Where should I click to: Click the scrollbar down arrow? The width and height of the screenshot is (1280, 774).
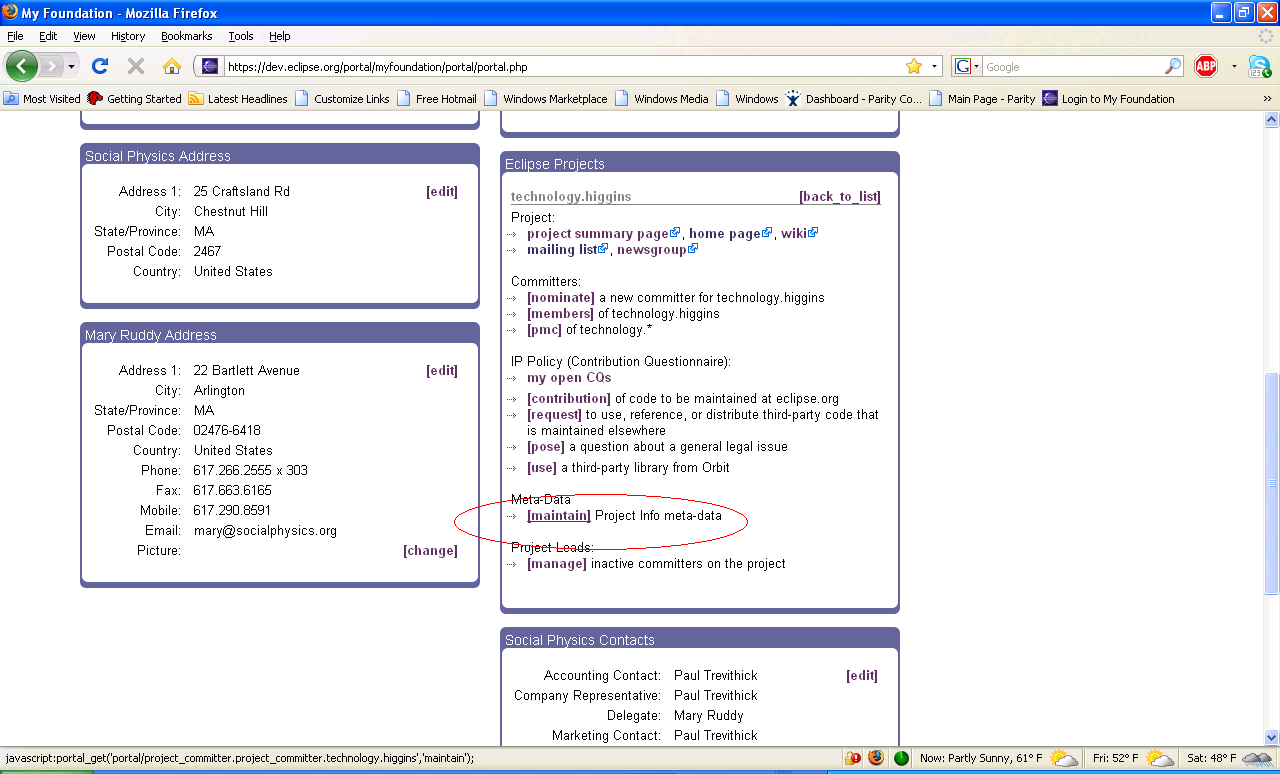click(x=1271, y=737)
